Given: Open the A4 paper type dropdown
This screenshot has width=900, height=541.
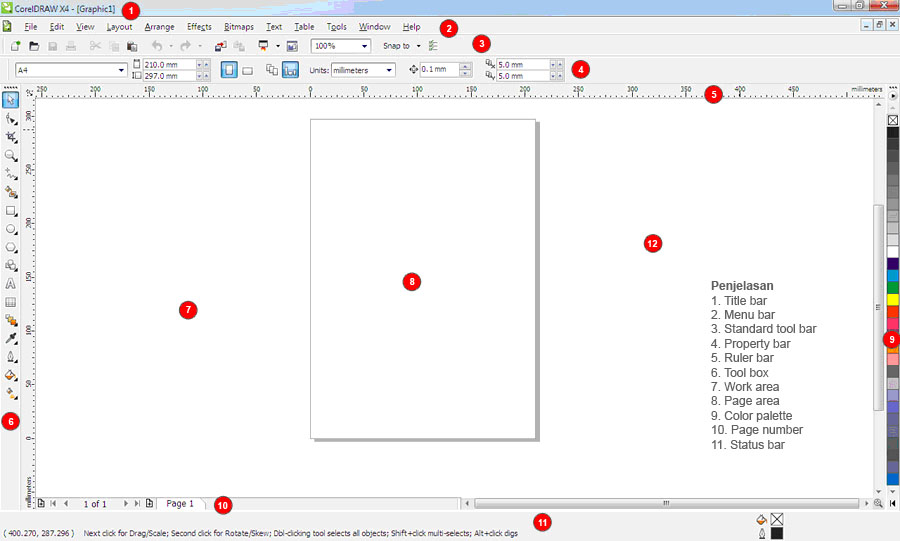Looking at the screenshot, I should [121, 70].
